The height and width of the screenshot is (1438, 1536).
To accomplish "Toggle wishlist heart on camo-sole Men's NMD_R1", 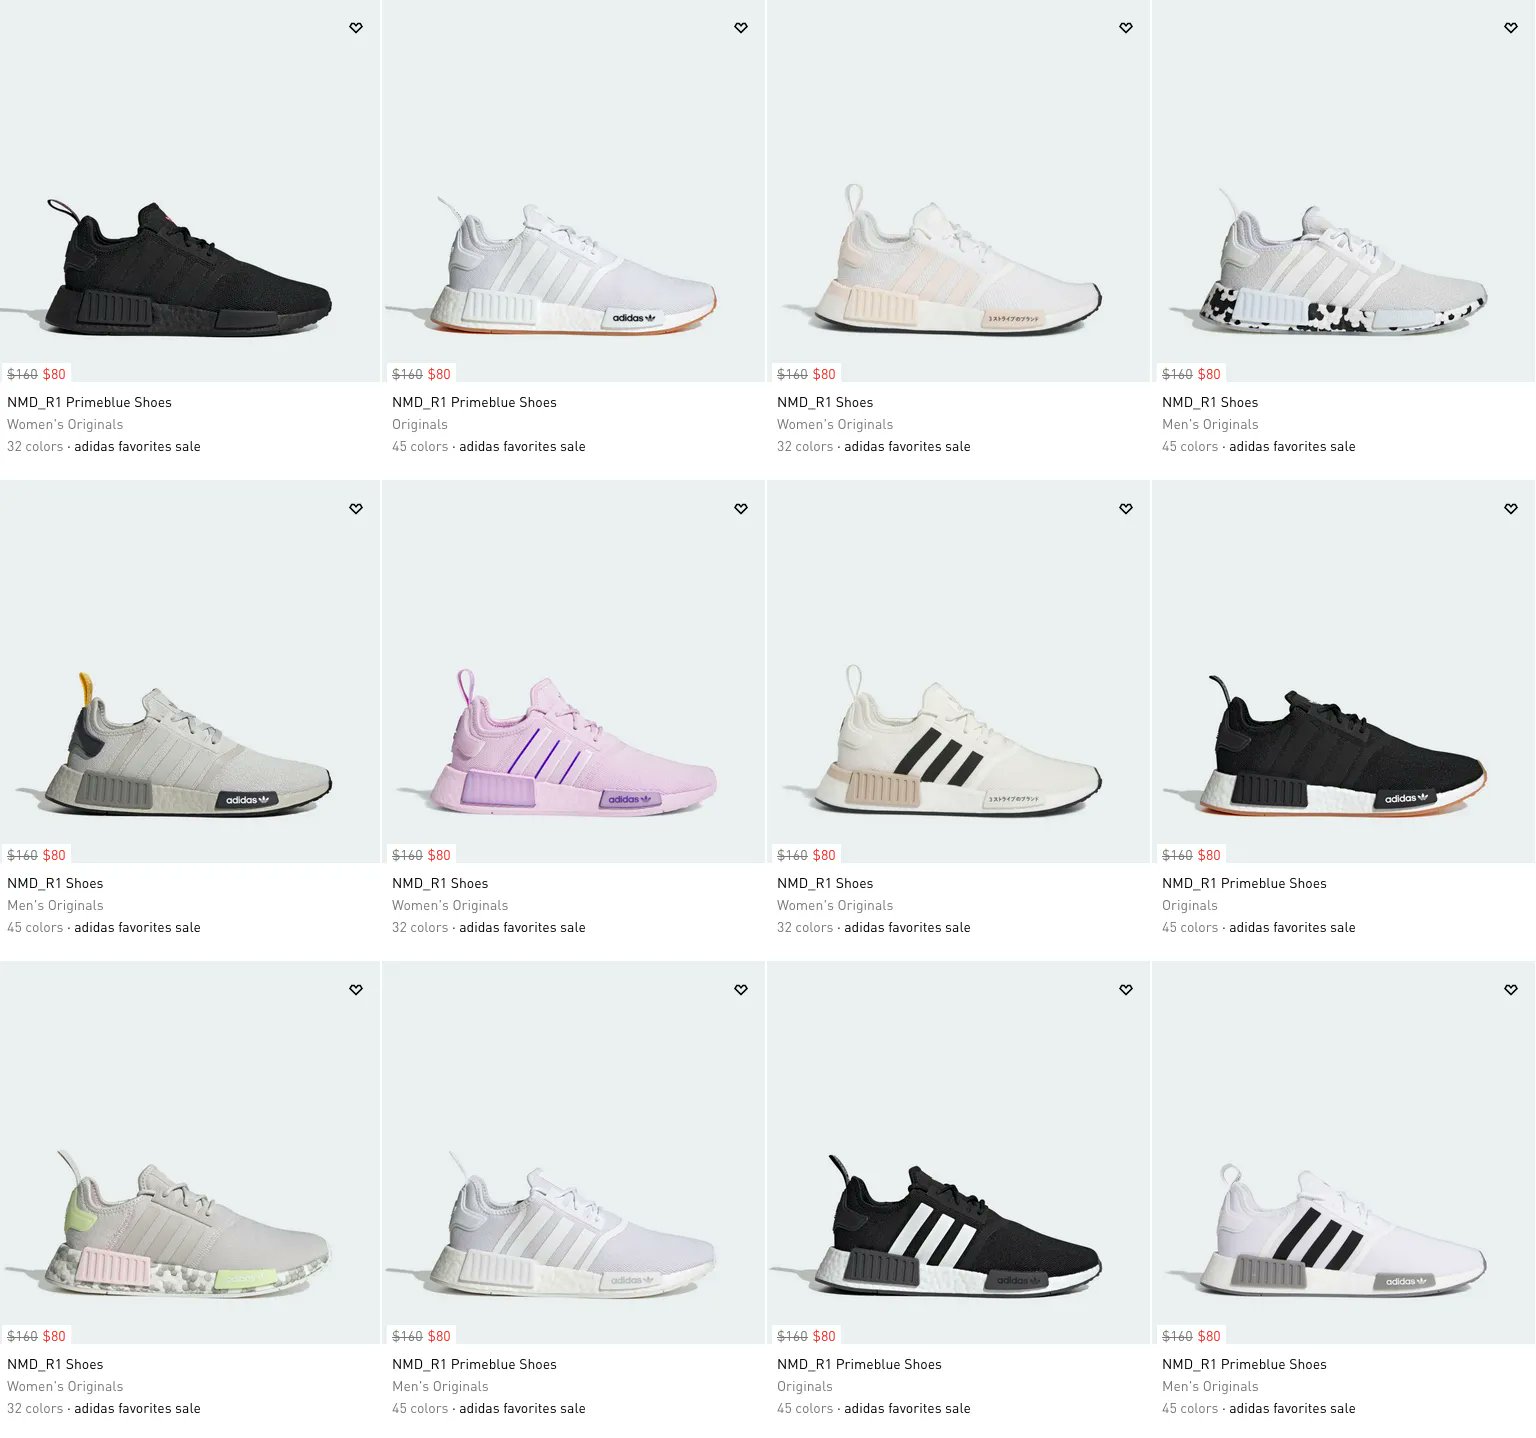I will point(1511,28).
